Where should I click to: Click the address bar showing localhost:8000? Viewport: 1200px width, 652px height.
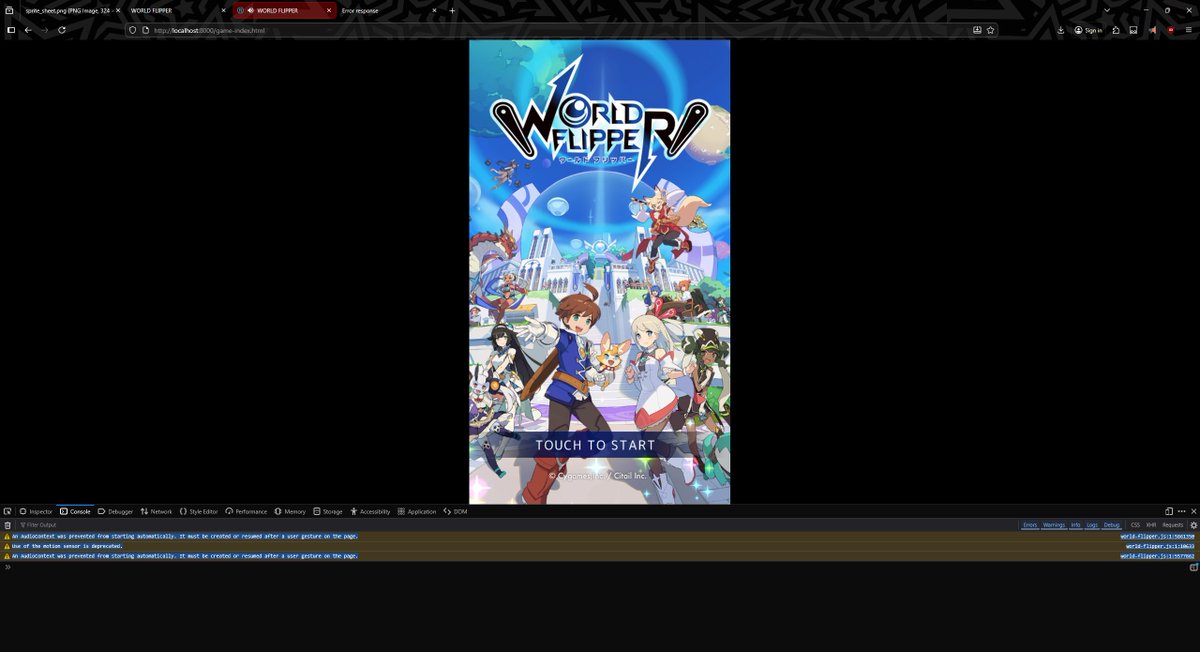click(x=560, y=30)
